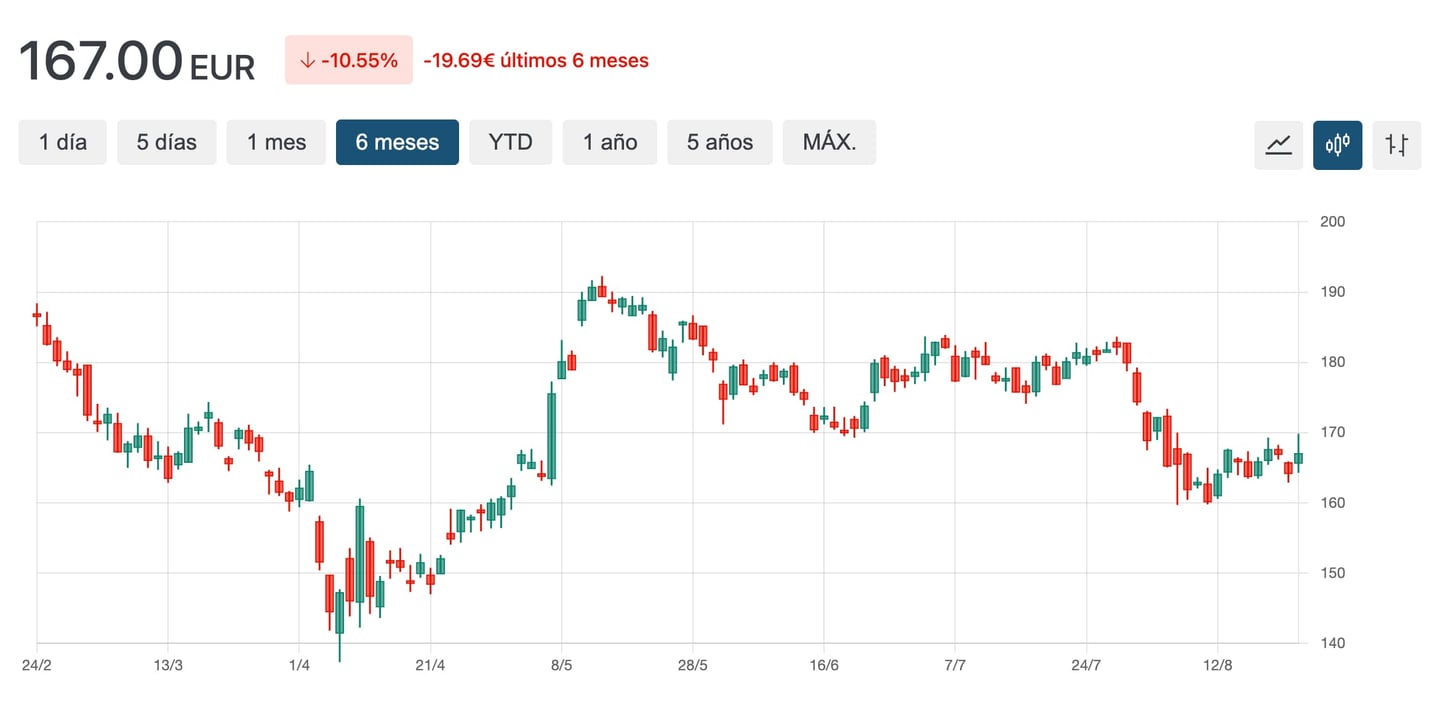This screenshot has width=1440, height=703.
Task: Click the first candlestick at 24/2
Action: point(37,315)
